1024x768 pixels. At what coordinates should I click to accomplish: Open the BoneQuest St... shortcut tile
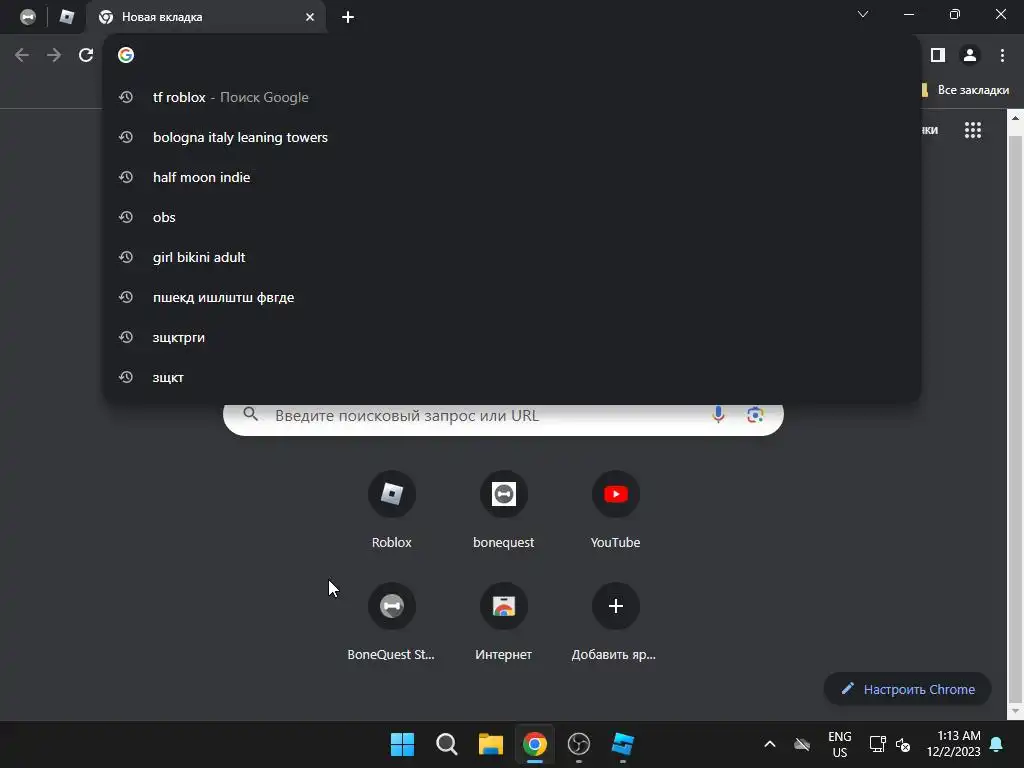pos(391,622)
